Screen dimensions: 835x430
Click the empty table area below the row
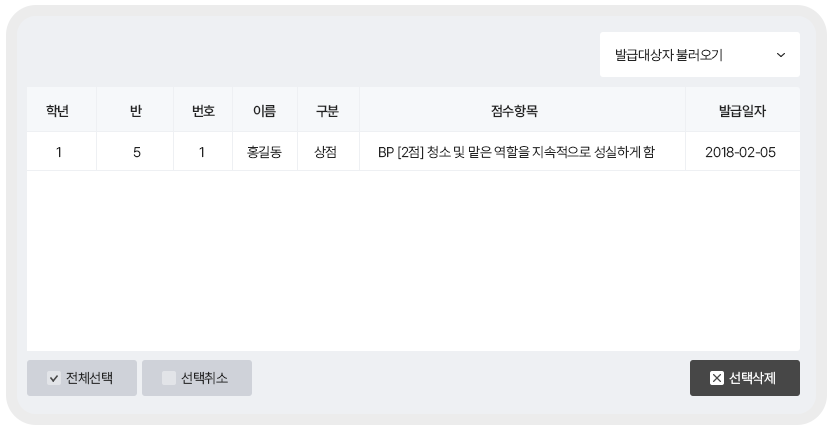pyautogui.click(x=413, y=261)
